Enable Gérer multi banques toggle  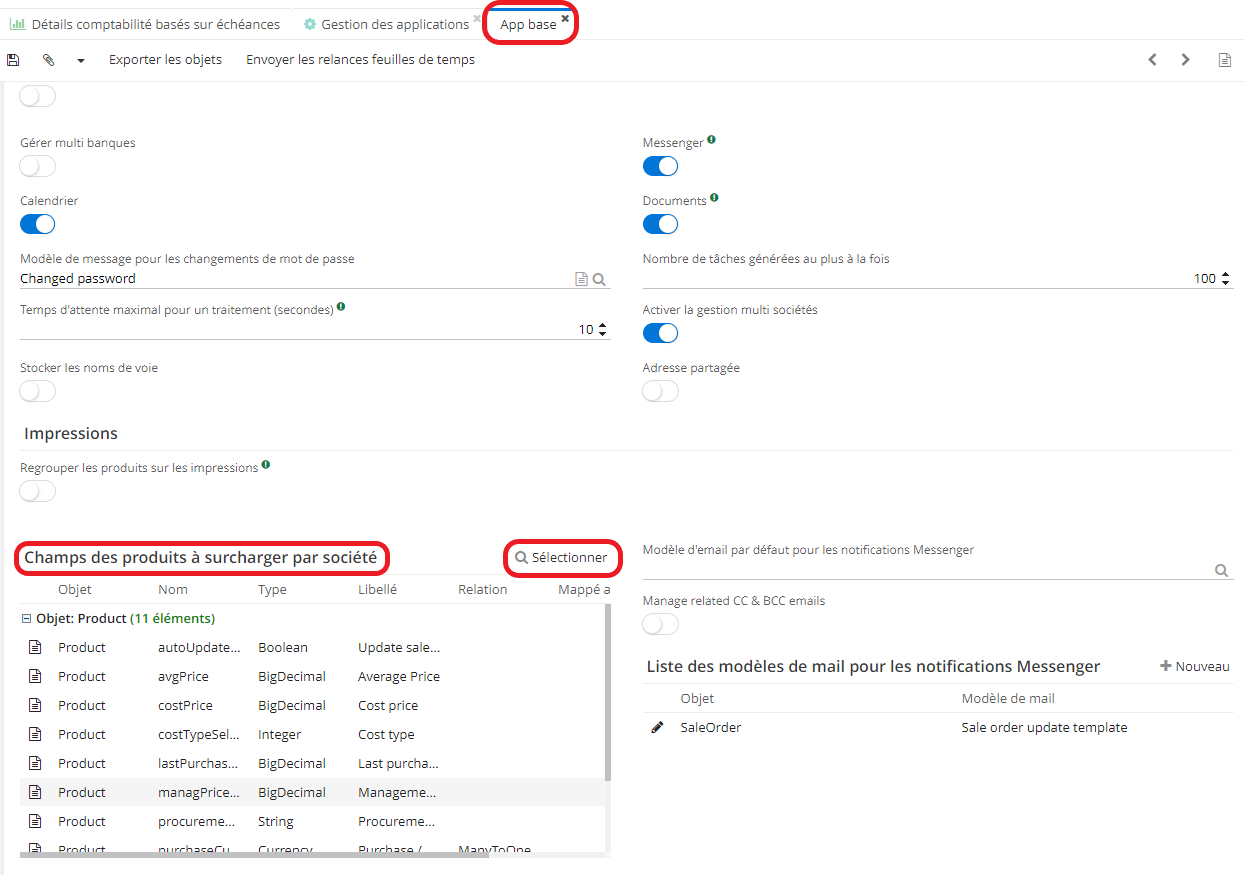tap(38, 166)
